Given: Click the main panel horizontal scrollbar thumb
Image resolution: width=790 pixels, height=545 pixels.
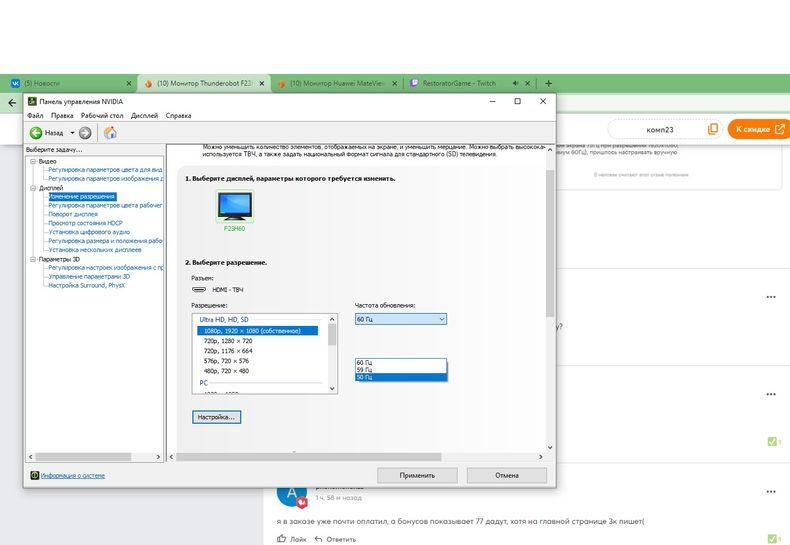Looking at the screenshot, I should (308, 457).
